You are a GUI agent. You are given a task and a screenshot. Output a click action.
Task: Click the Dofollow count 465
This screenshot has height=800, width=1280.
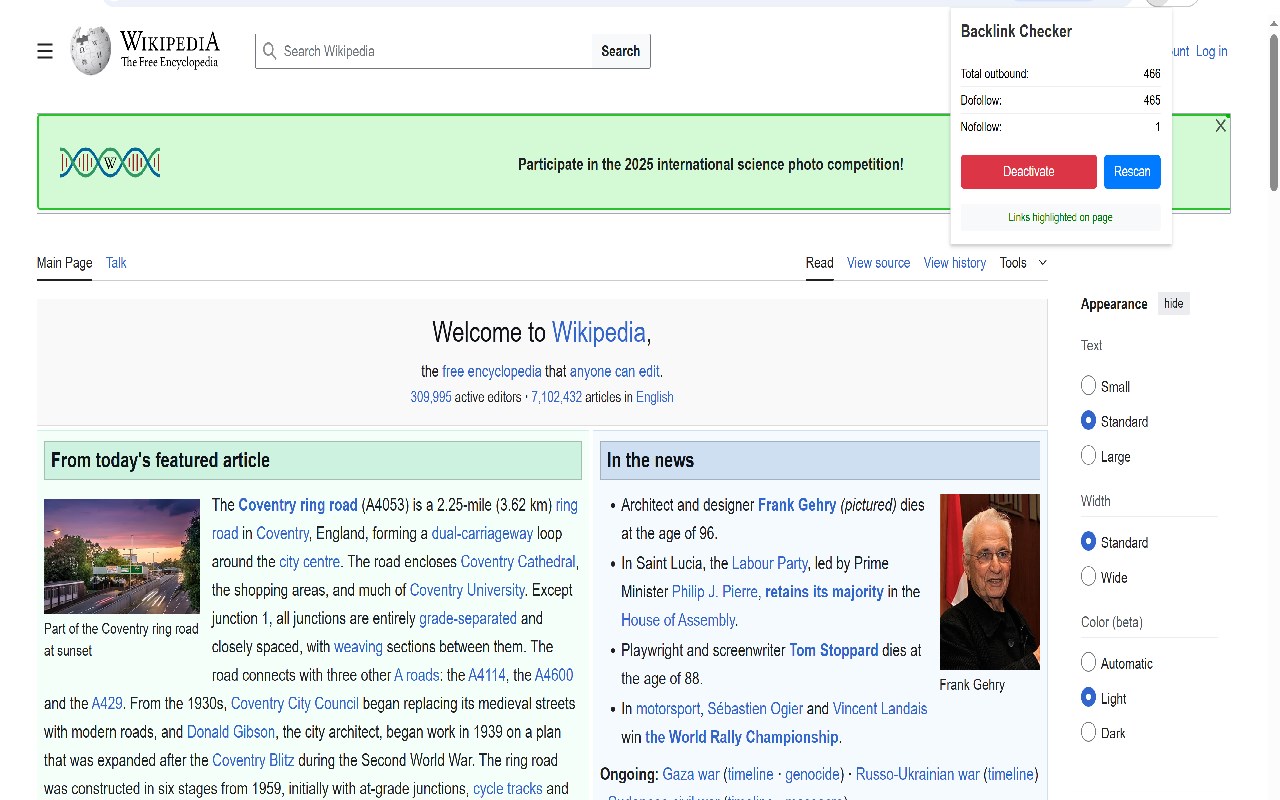(1152, 100)
